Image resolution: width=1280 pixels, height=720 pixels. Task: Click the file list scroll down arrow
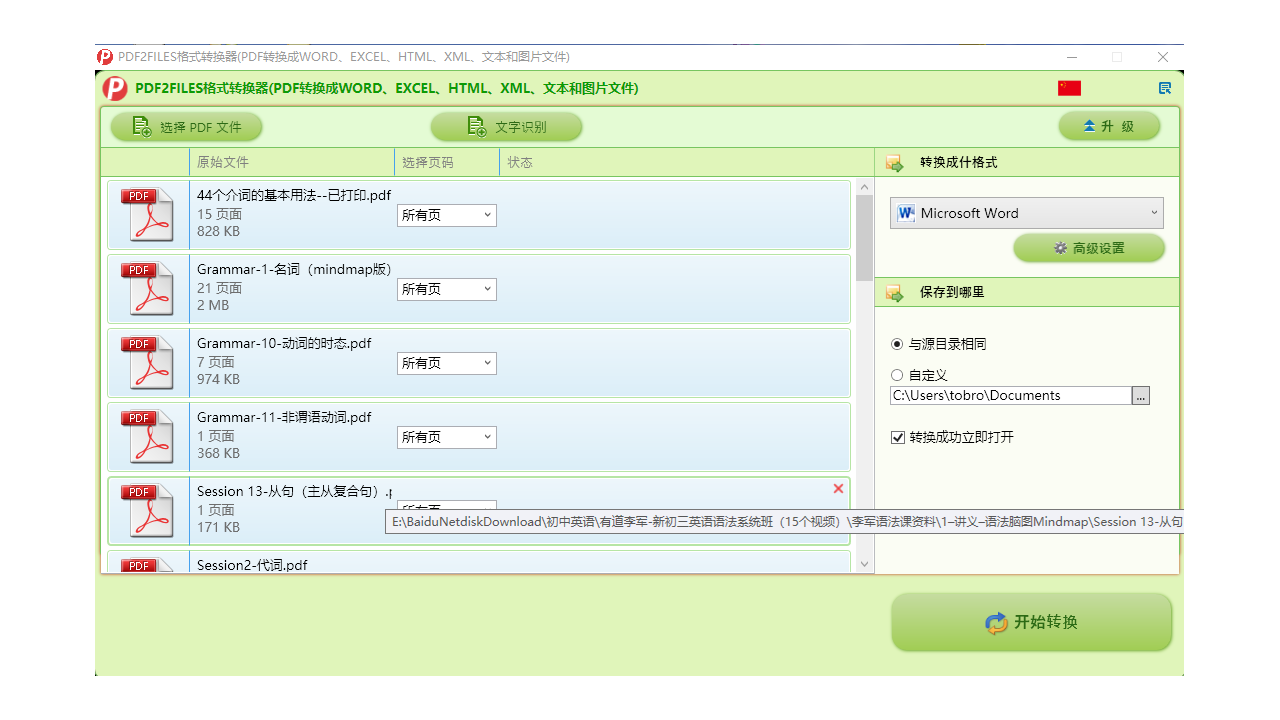pos(865,564)
